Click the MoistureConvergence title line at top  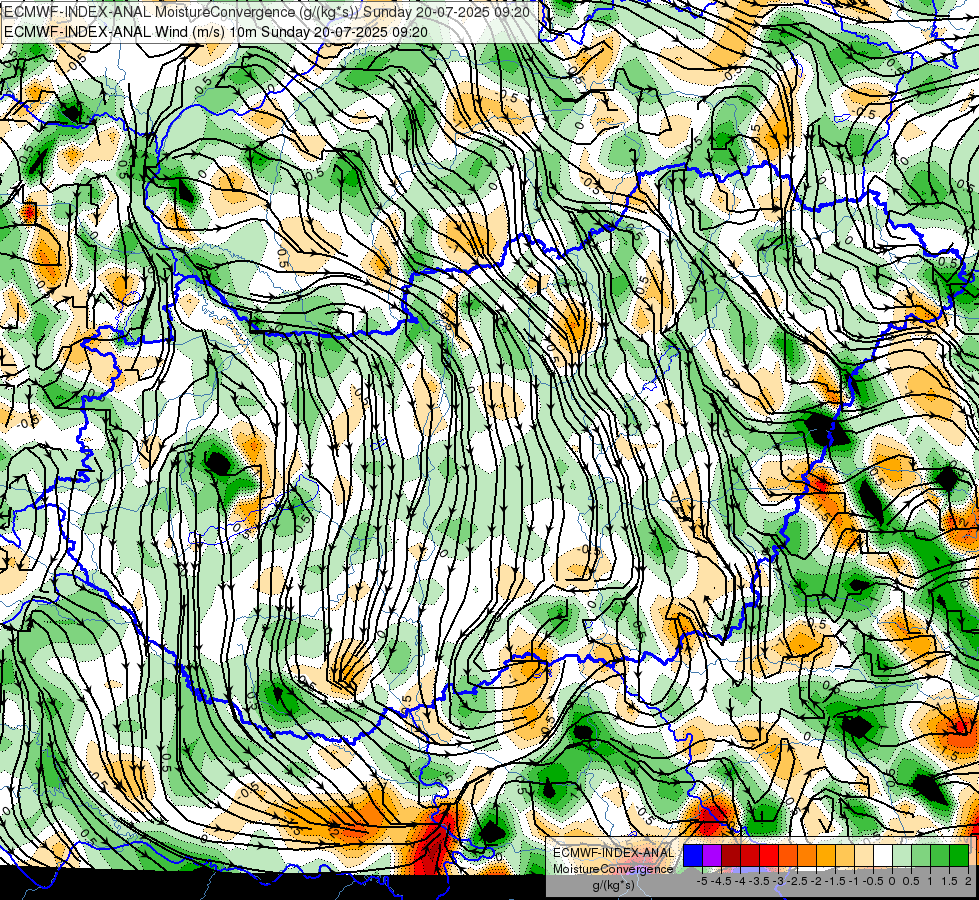pos(267,11)
